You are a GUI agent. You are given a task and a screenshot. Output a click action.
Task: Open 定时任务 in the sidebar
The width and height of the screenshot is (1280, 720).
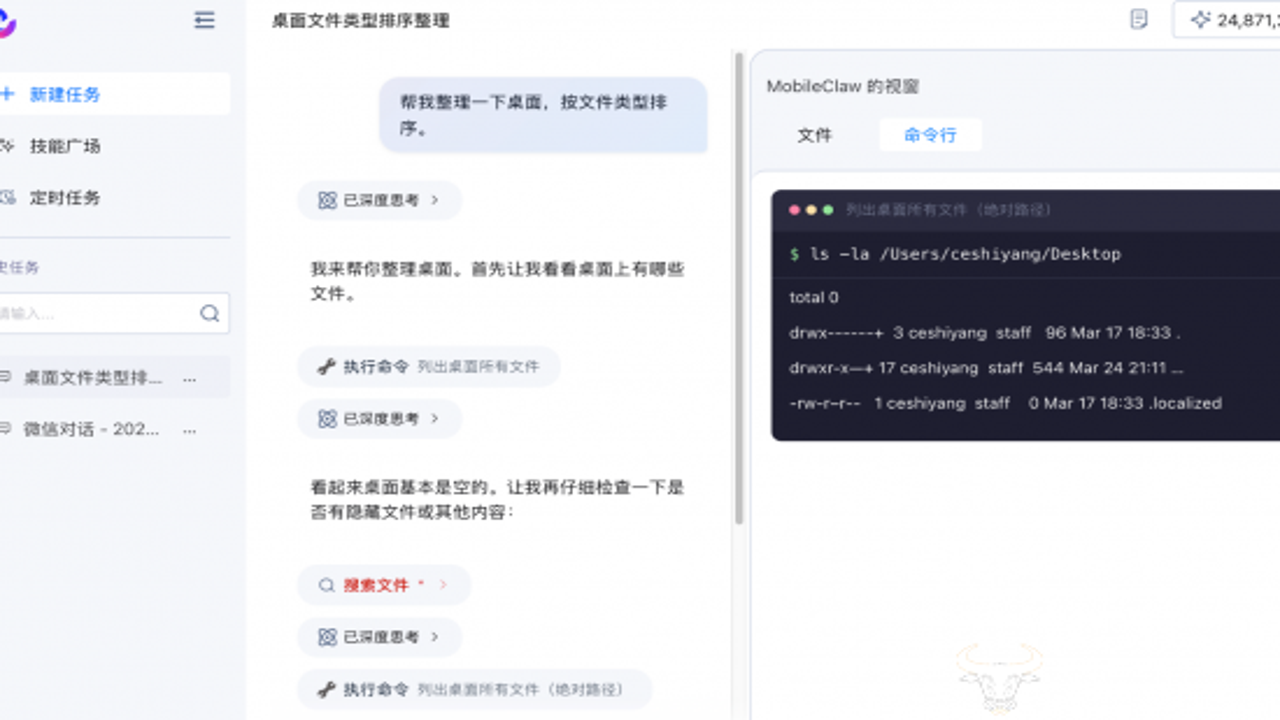click(64, 198)
